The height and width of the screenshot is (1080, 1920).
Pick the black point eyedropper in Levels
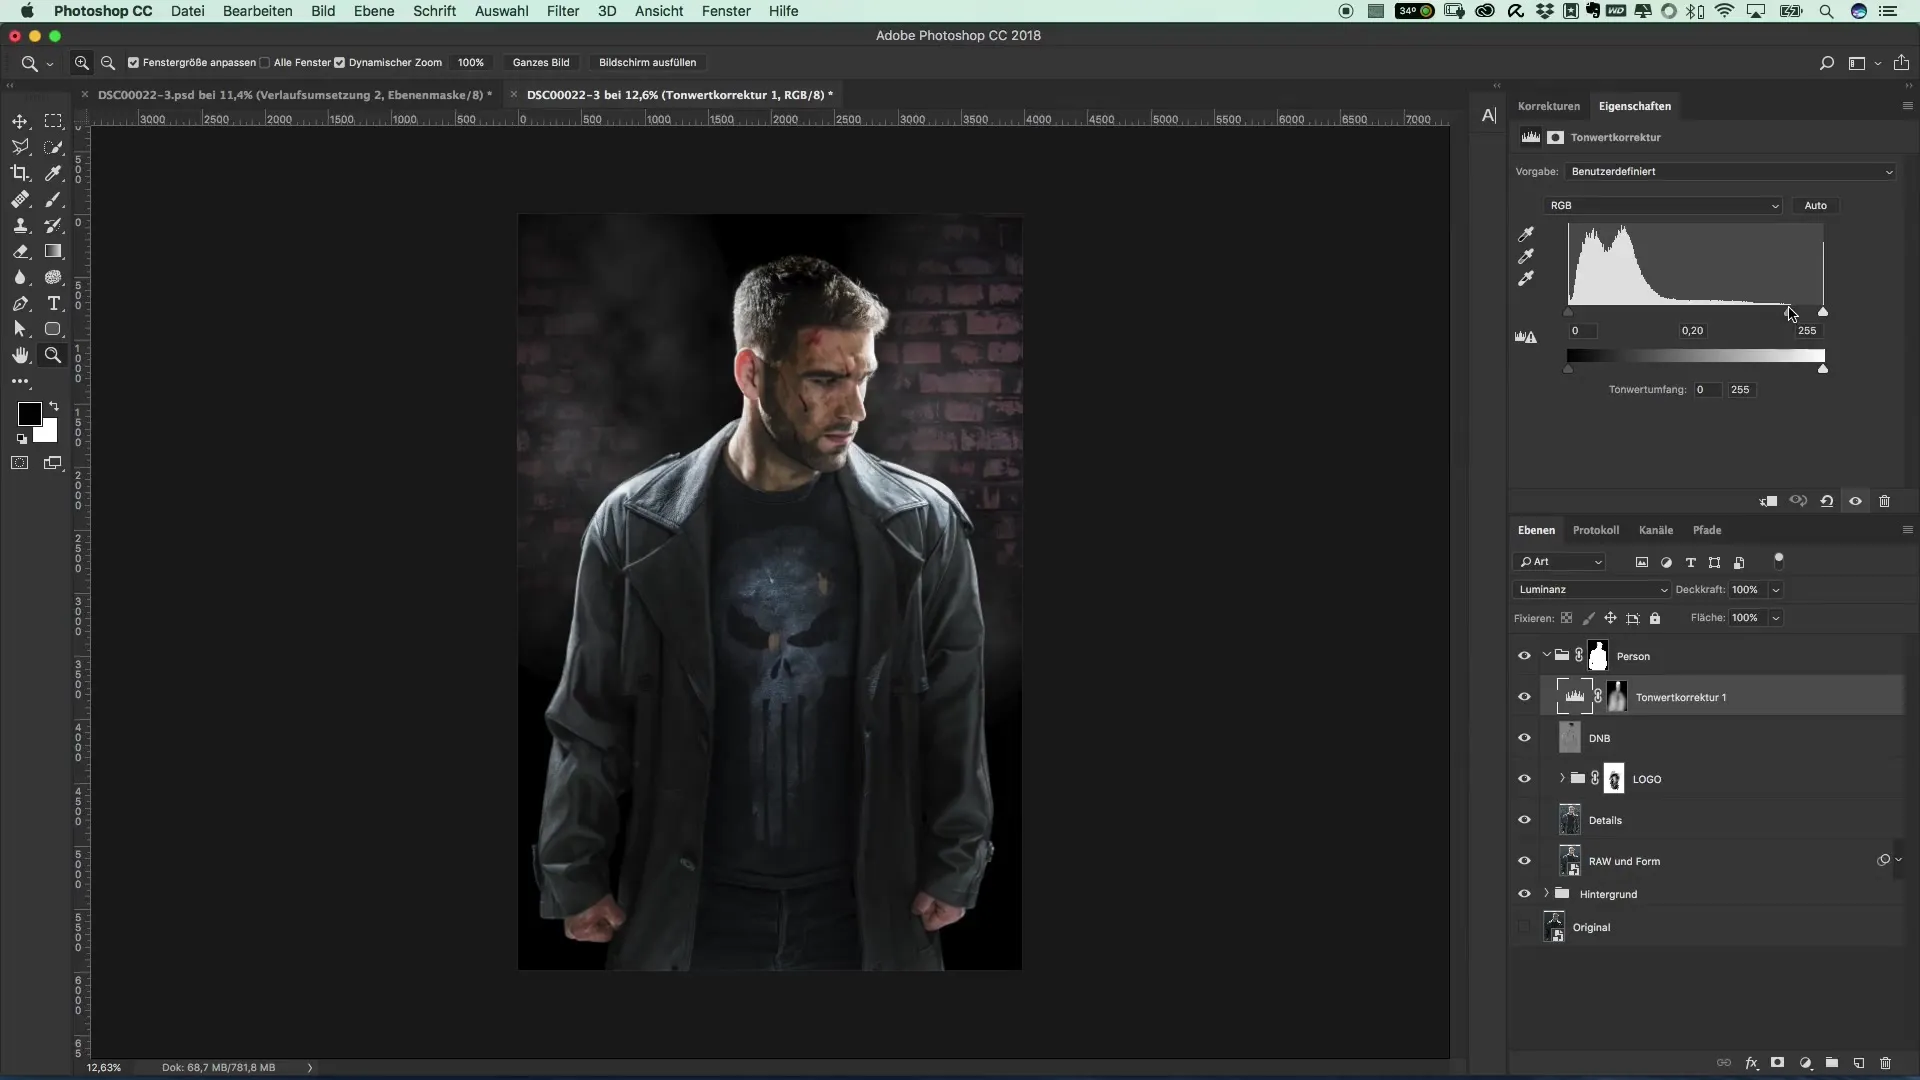pyautogui.click(x=1526, y=234)
